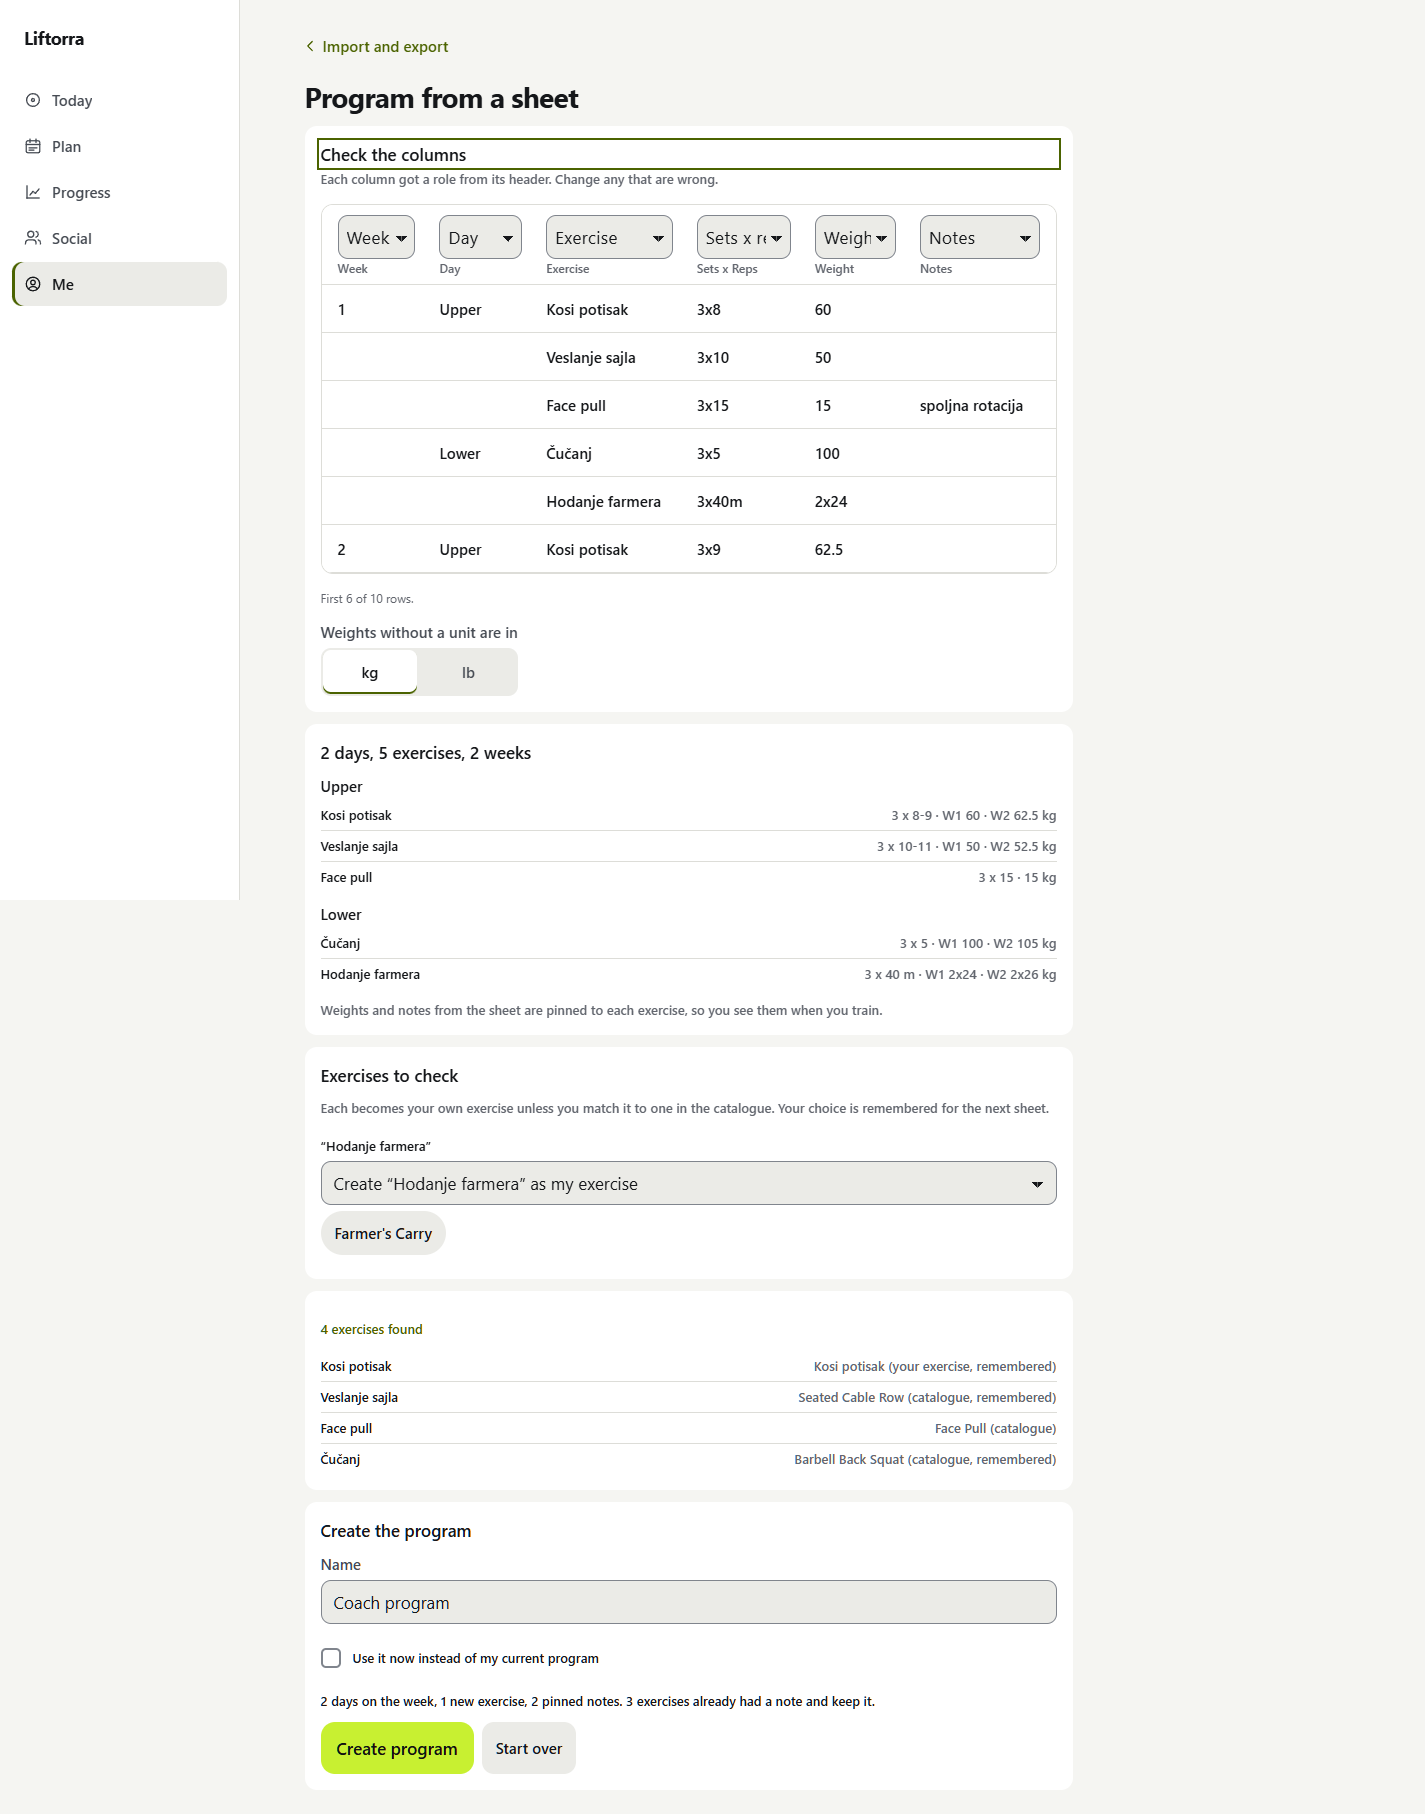Click the back chevron beside Import and export
This screenshot has height=1814, width=1425.
click(310, 46)
